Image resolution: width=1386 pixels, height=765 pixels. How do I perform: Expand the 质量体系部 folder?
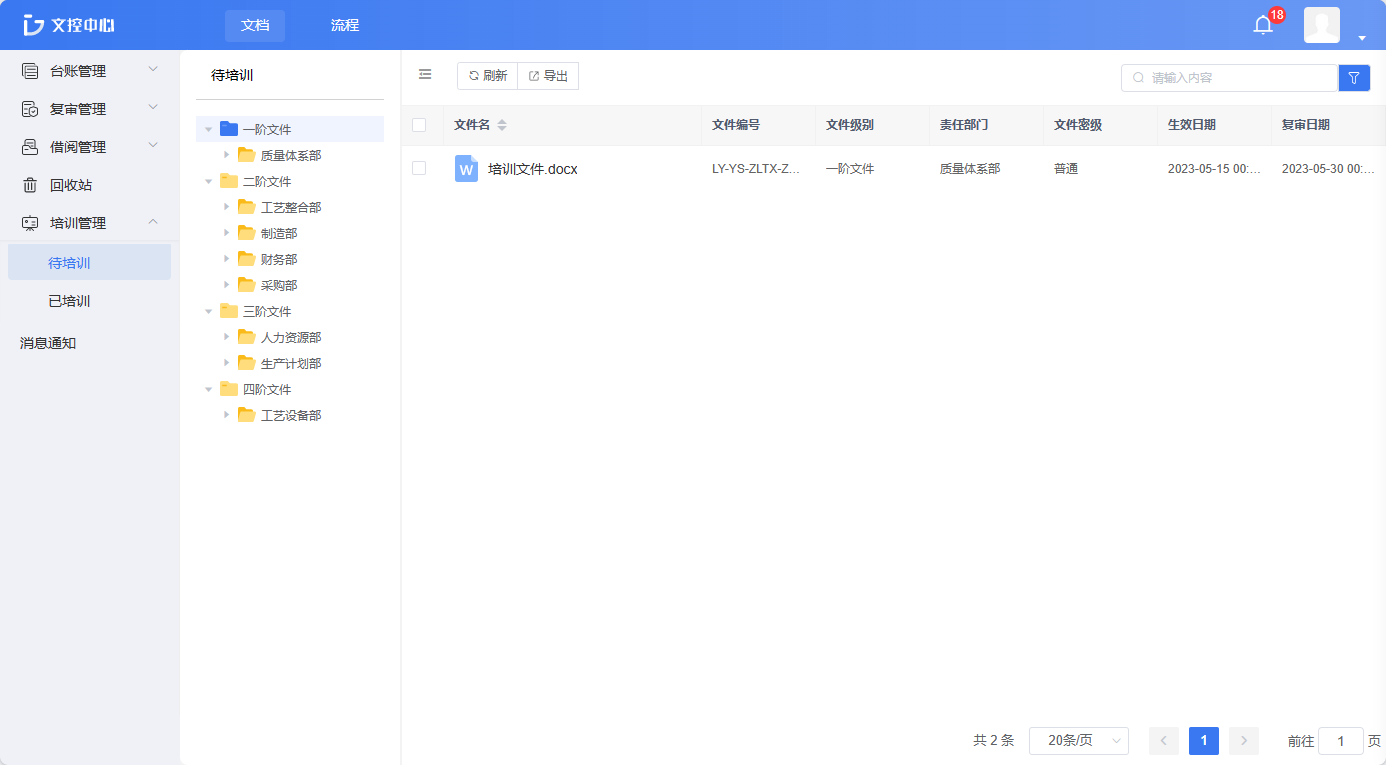coord(226,155)
